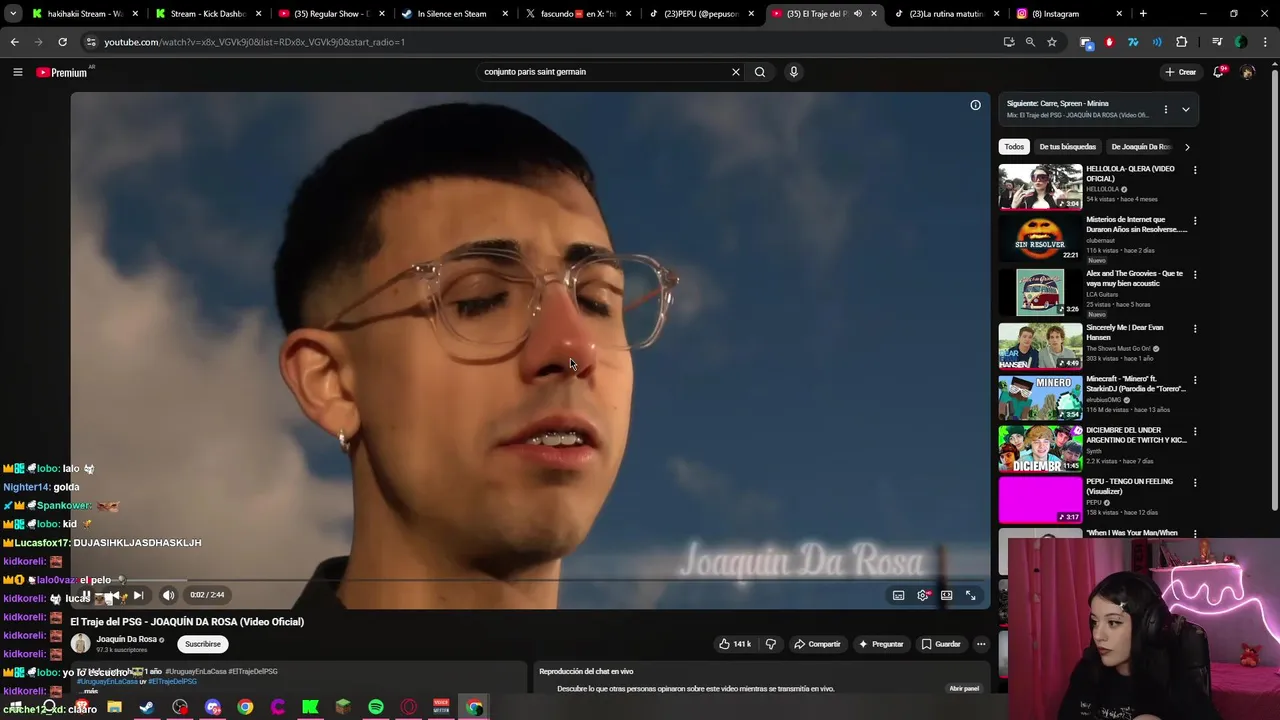Go back in browser history

point(14,42)
